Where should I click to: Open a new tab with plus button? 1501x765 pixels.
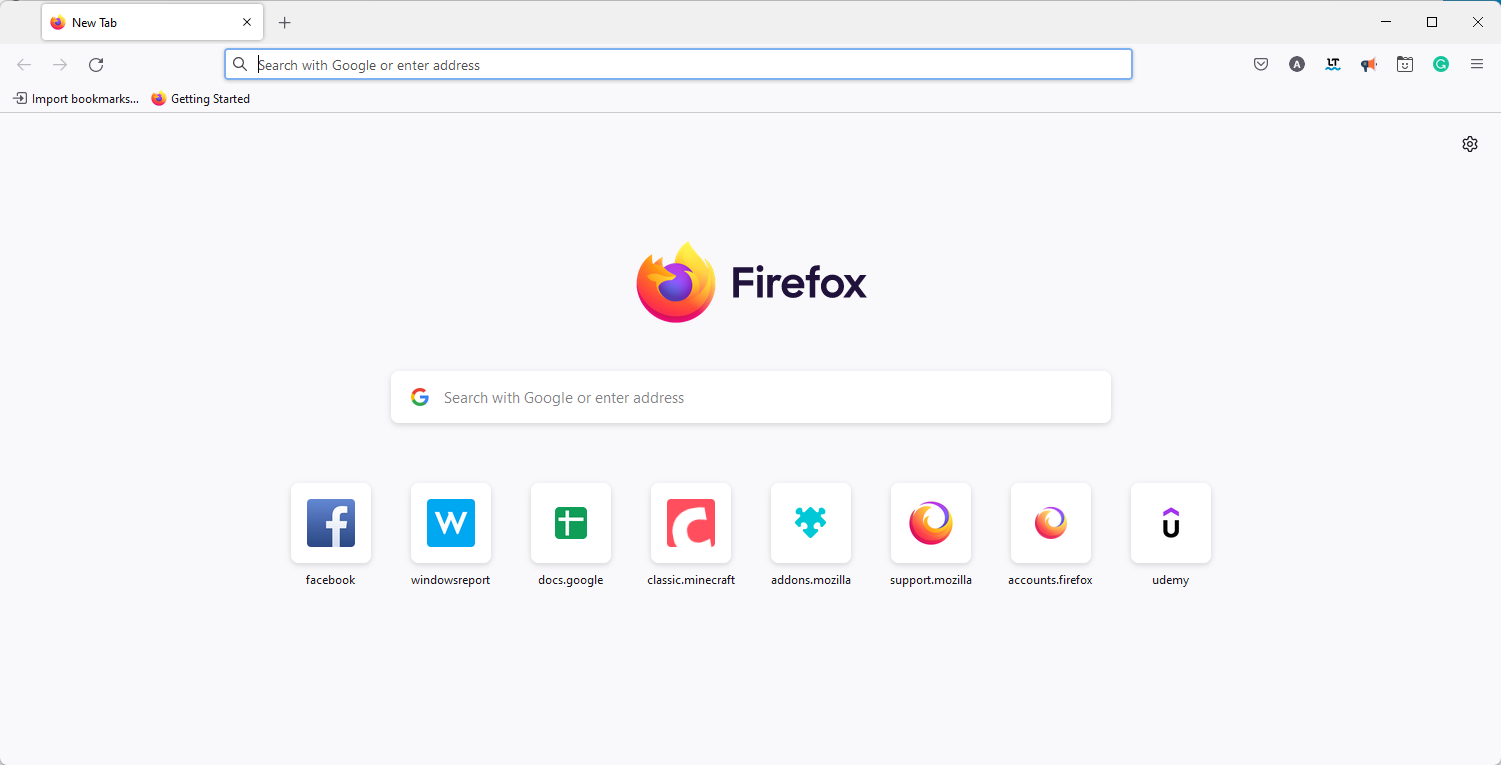pos(285,22)
